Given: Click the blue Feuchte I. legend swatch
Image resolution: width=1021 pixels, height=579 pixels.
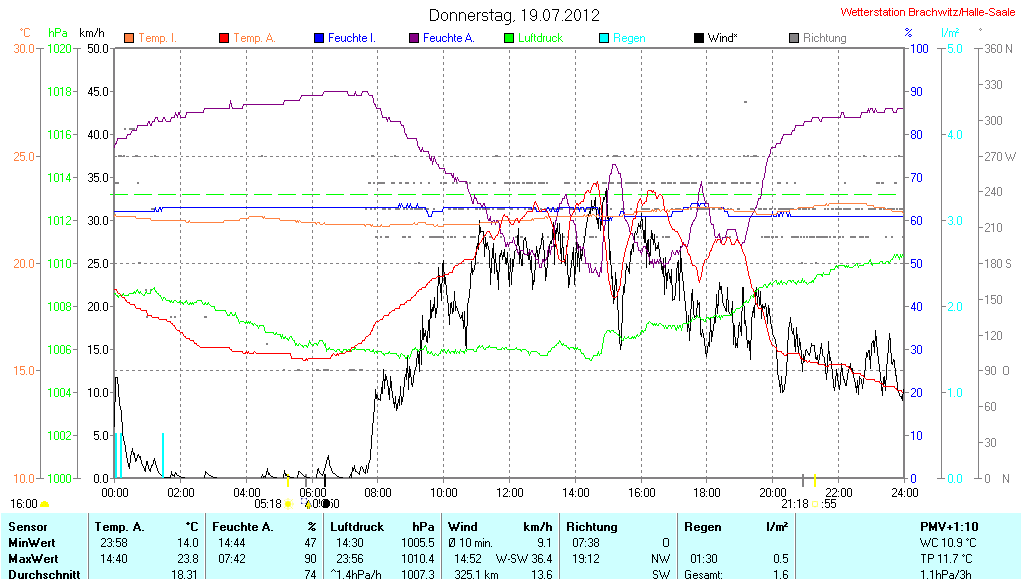Looking at the screenshot, I should coord(319,38).
